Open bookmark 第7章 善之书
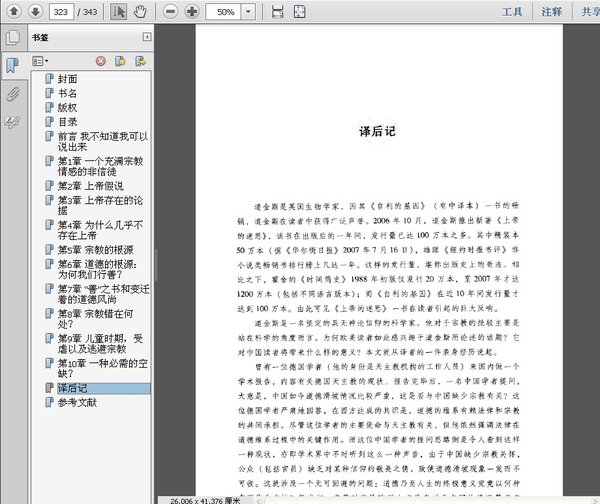 click(x=104, y=294)
